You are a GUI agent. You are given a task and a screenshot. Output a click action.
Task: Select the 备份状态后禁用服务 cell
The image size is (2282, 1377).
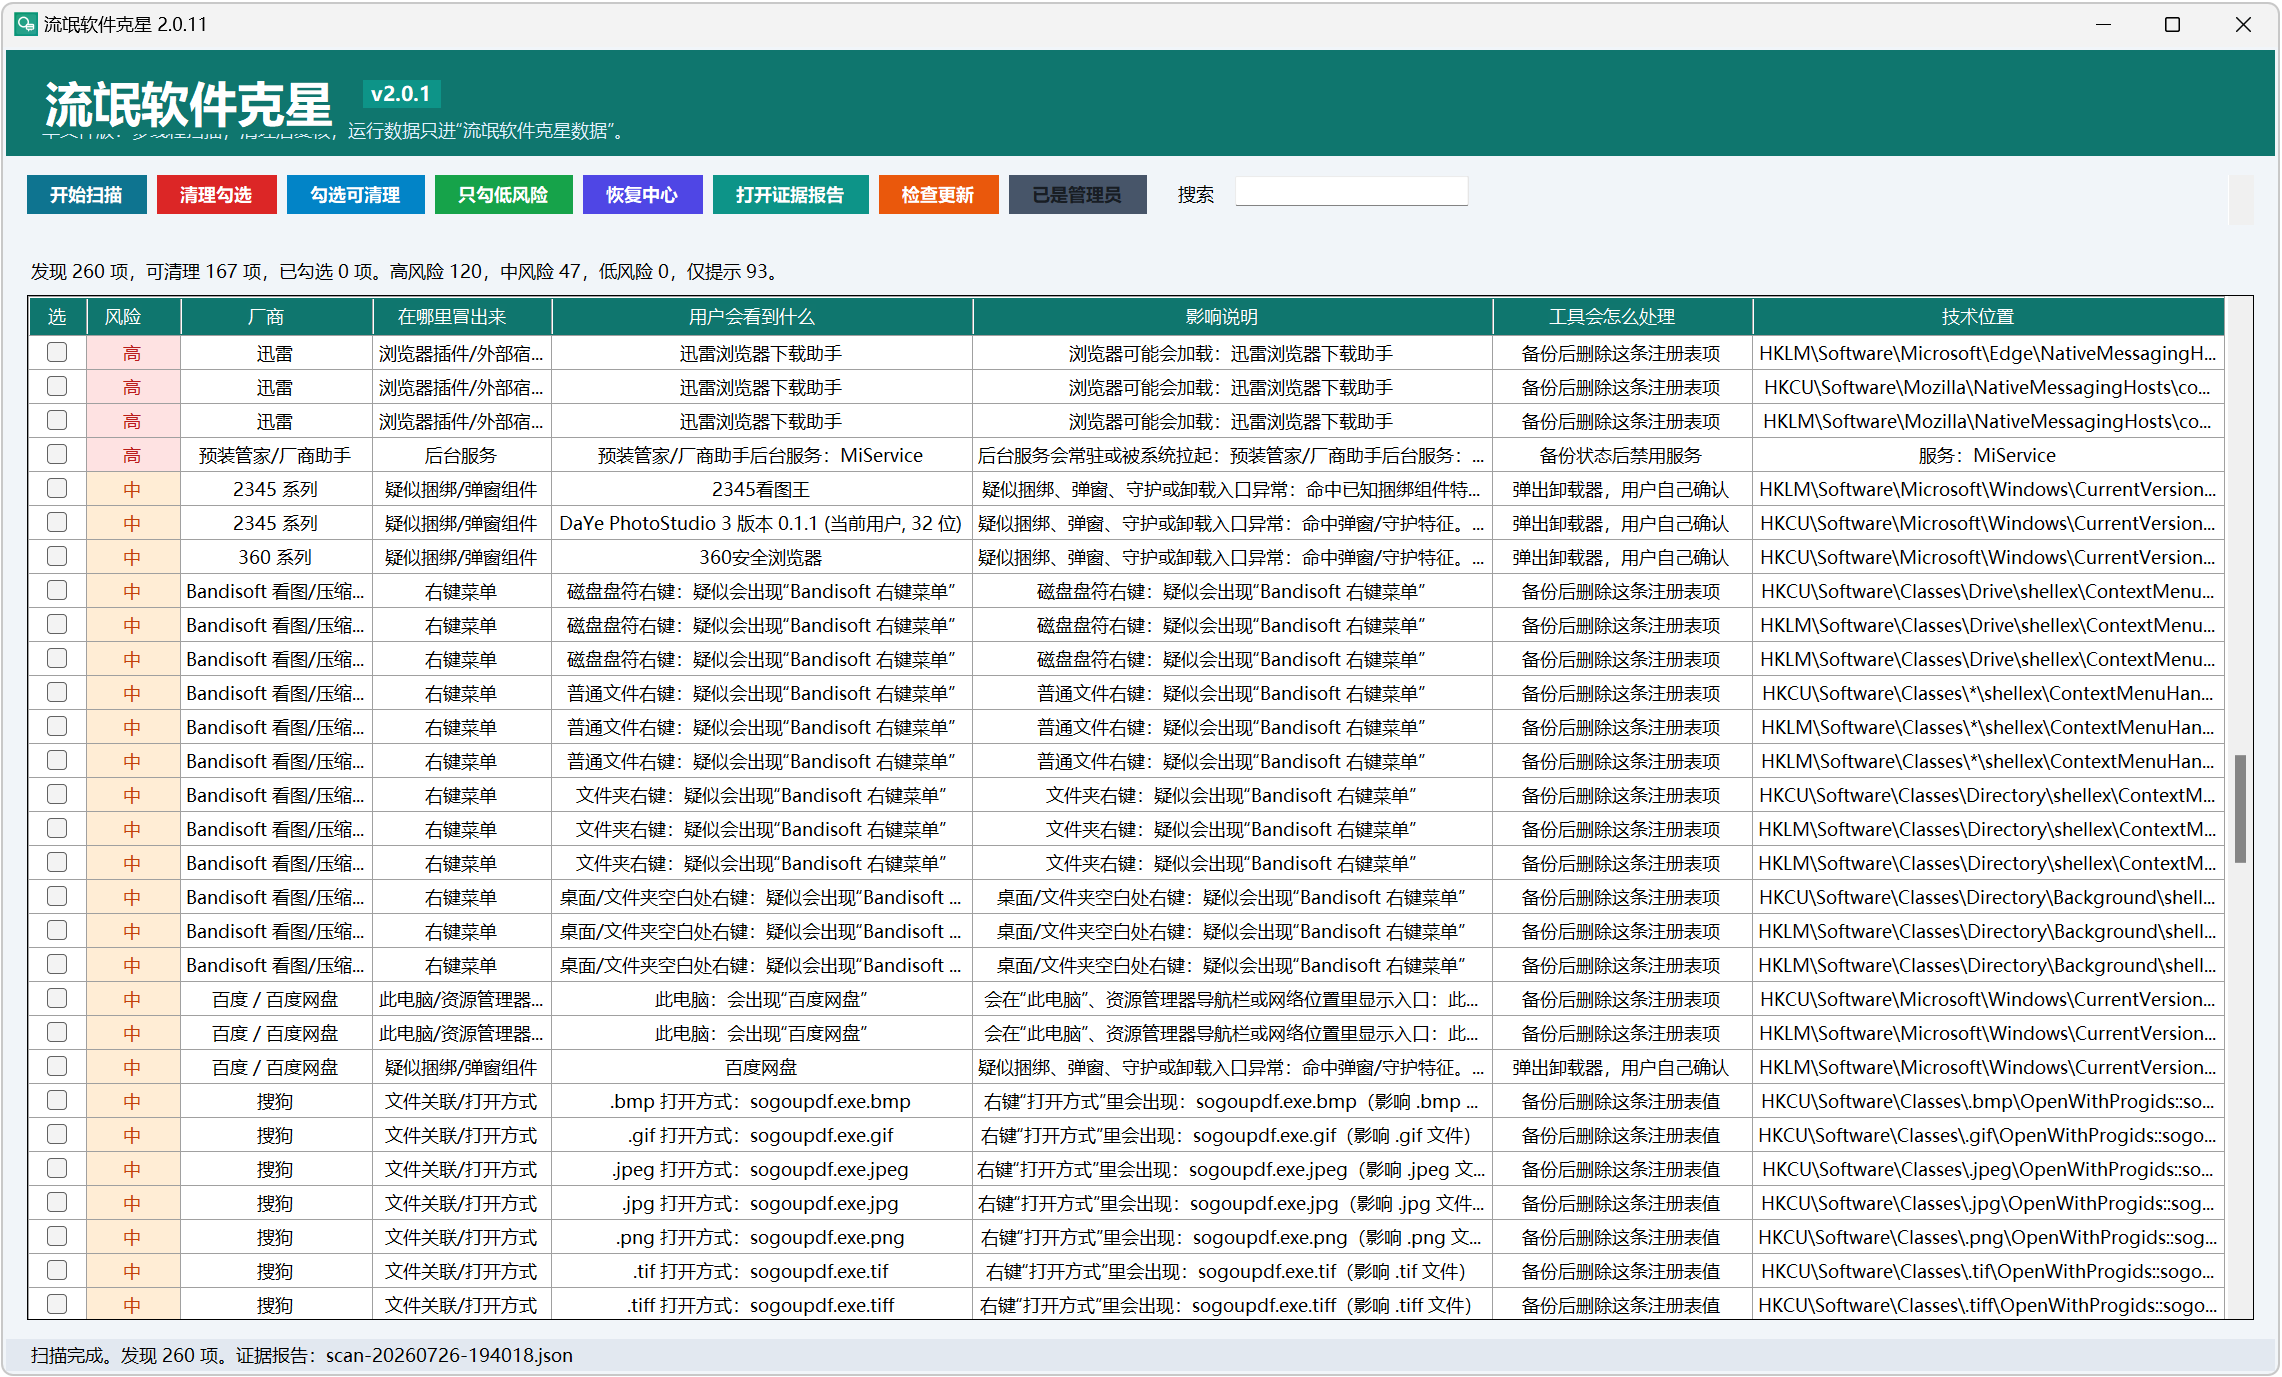(x=1622, y=455)
